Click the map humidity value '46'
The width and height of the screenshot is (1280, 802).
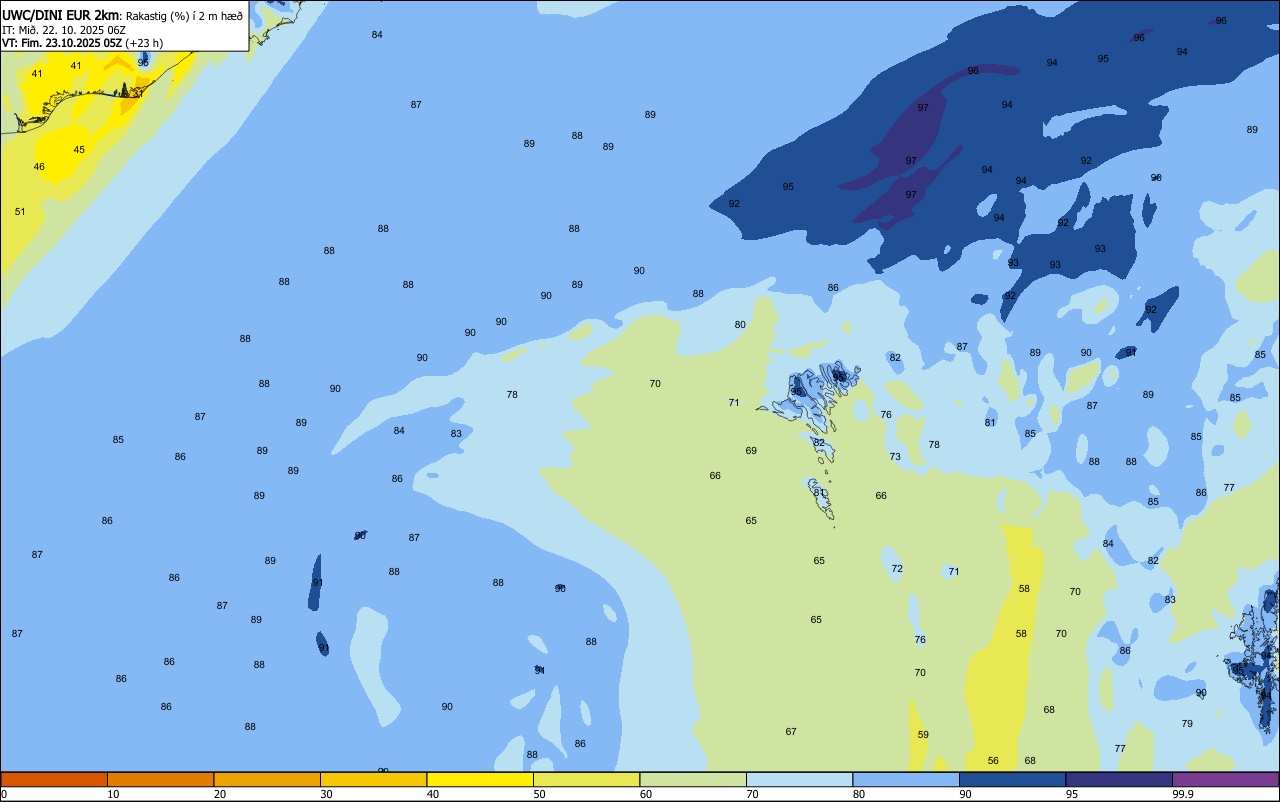pos(39,166)
